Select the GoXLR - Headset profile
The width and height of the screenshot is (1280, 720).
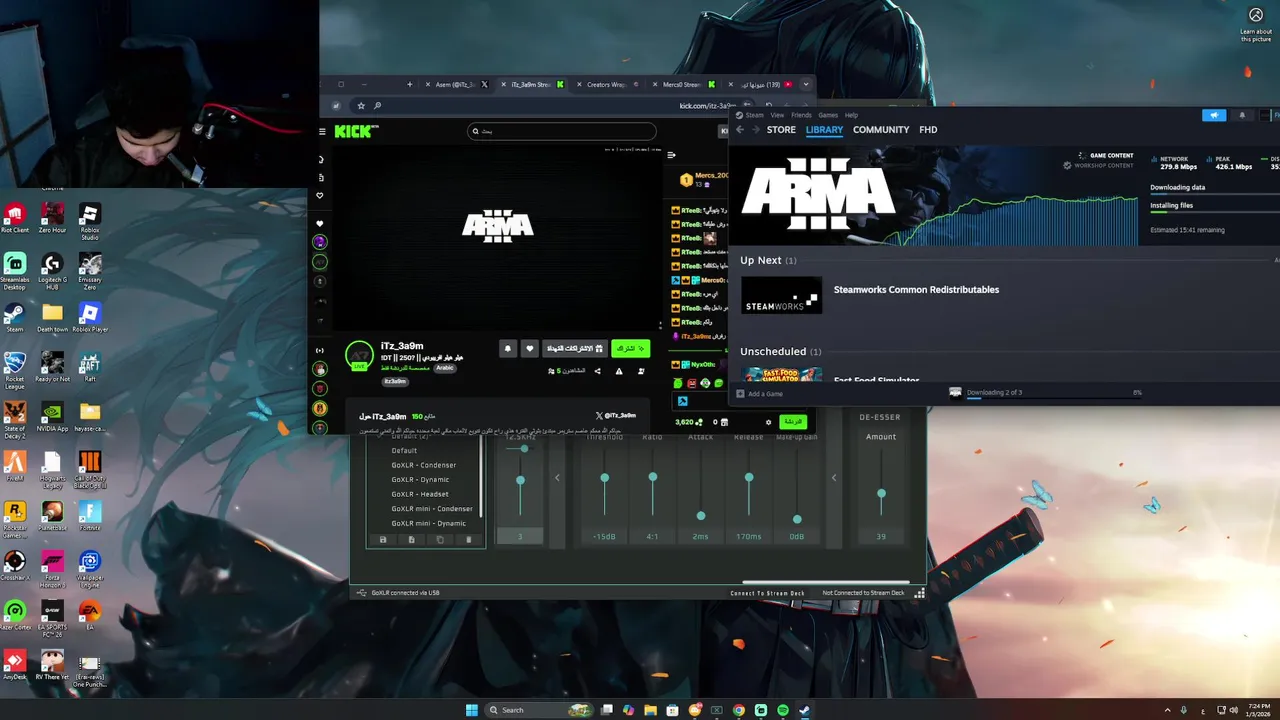point(420,494)
